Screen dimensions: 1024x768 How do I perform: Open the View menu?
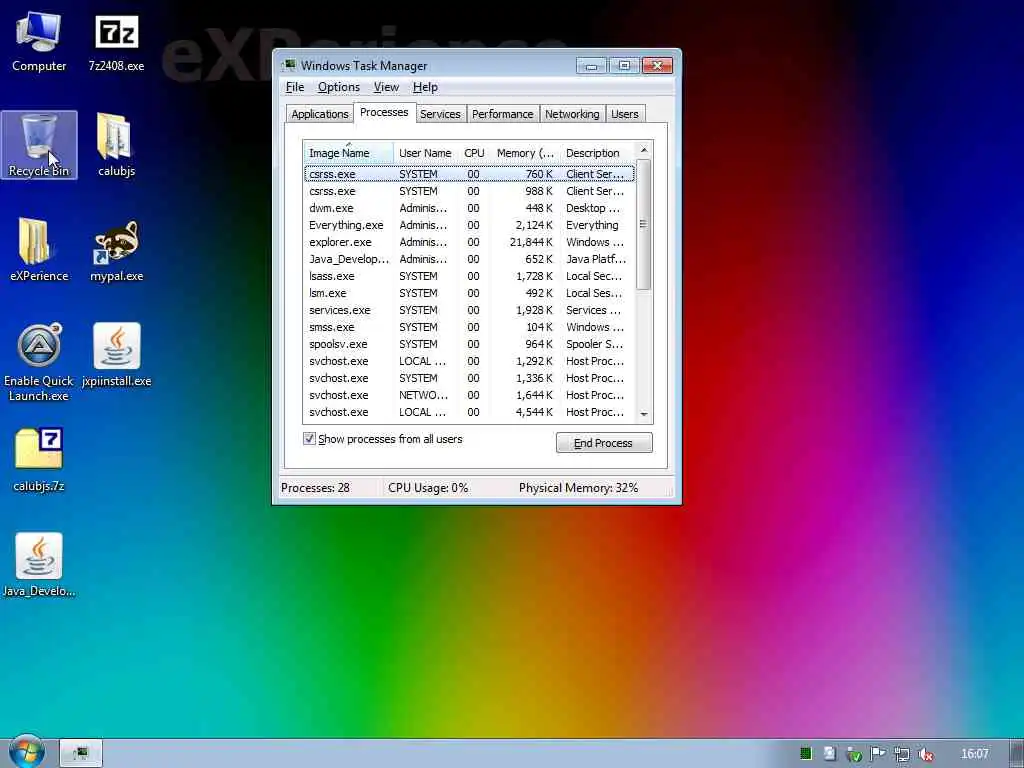point(386,87)
